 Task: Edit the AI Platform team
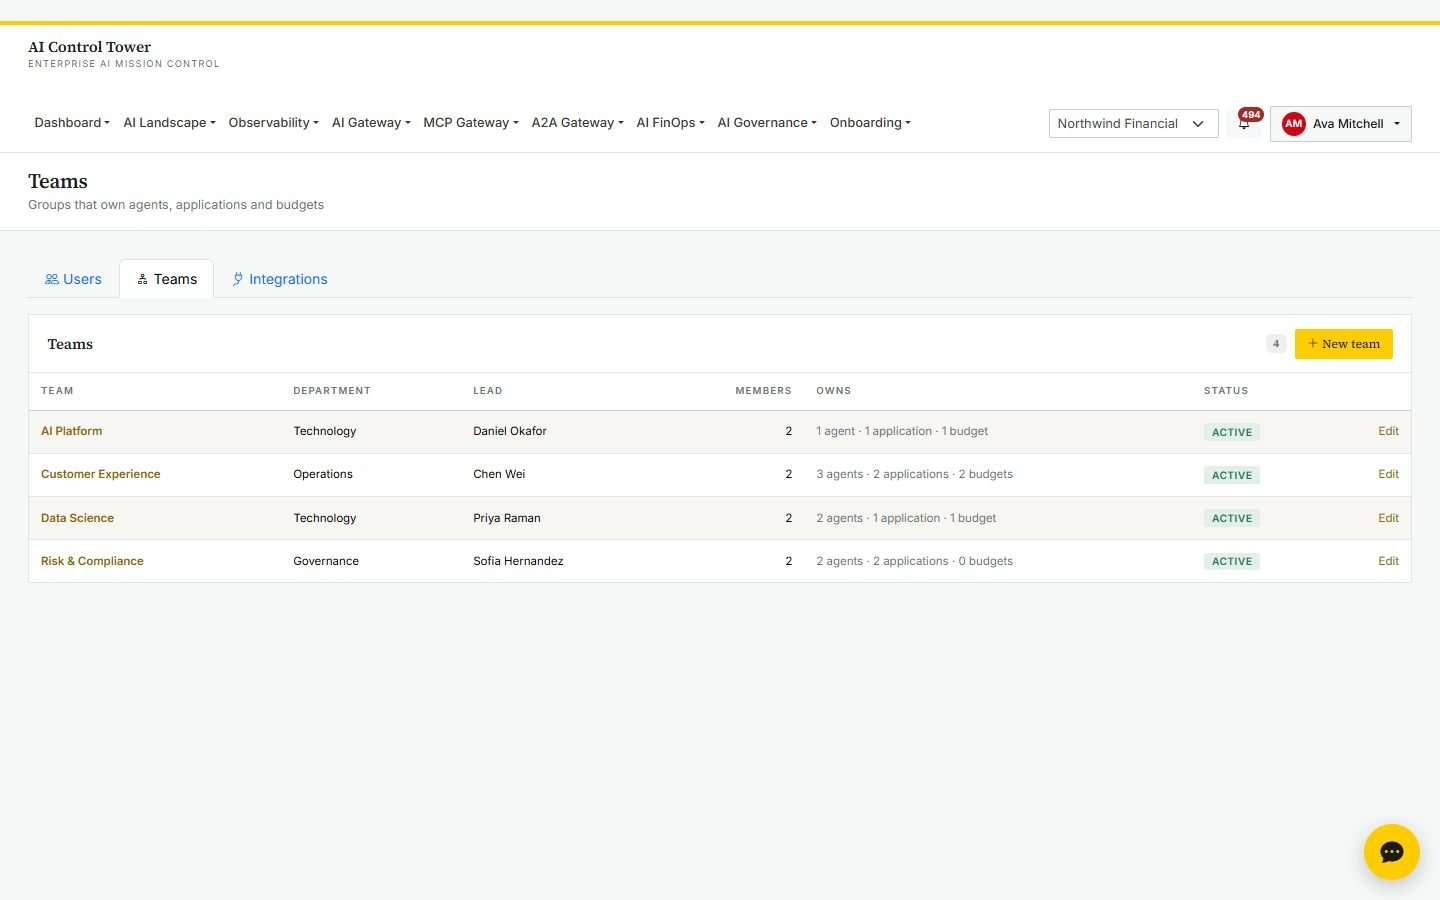coord(1388,431)
